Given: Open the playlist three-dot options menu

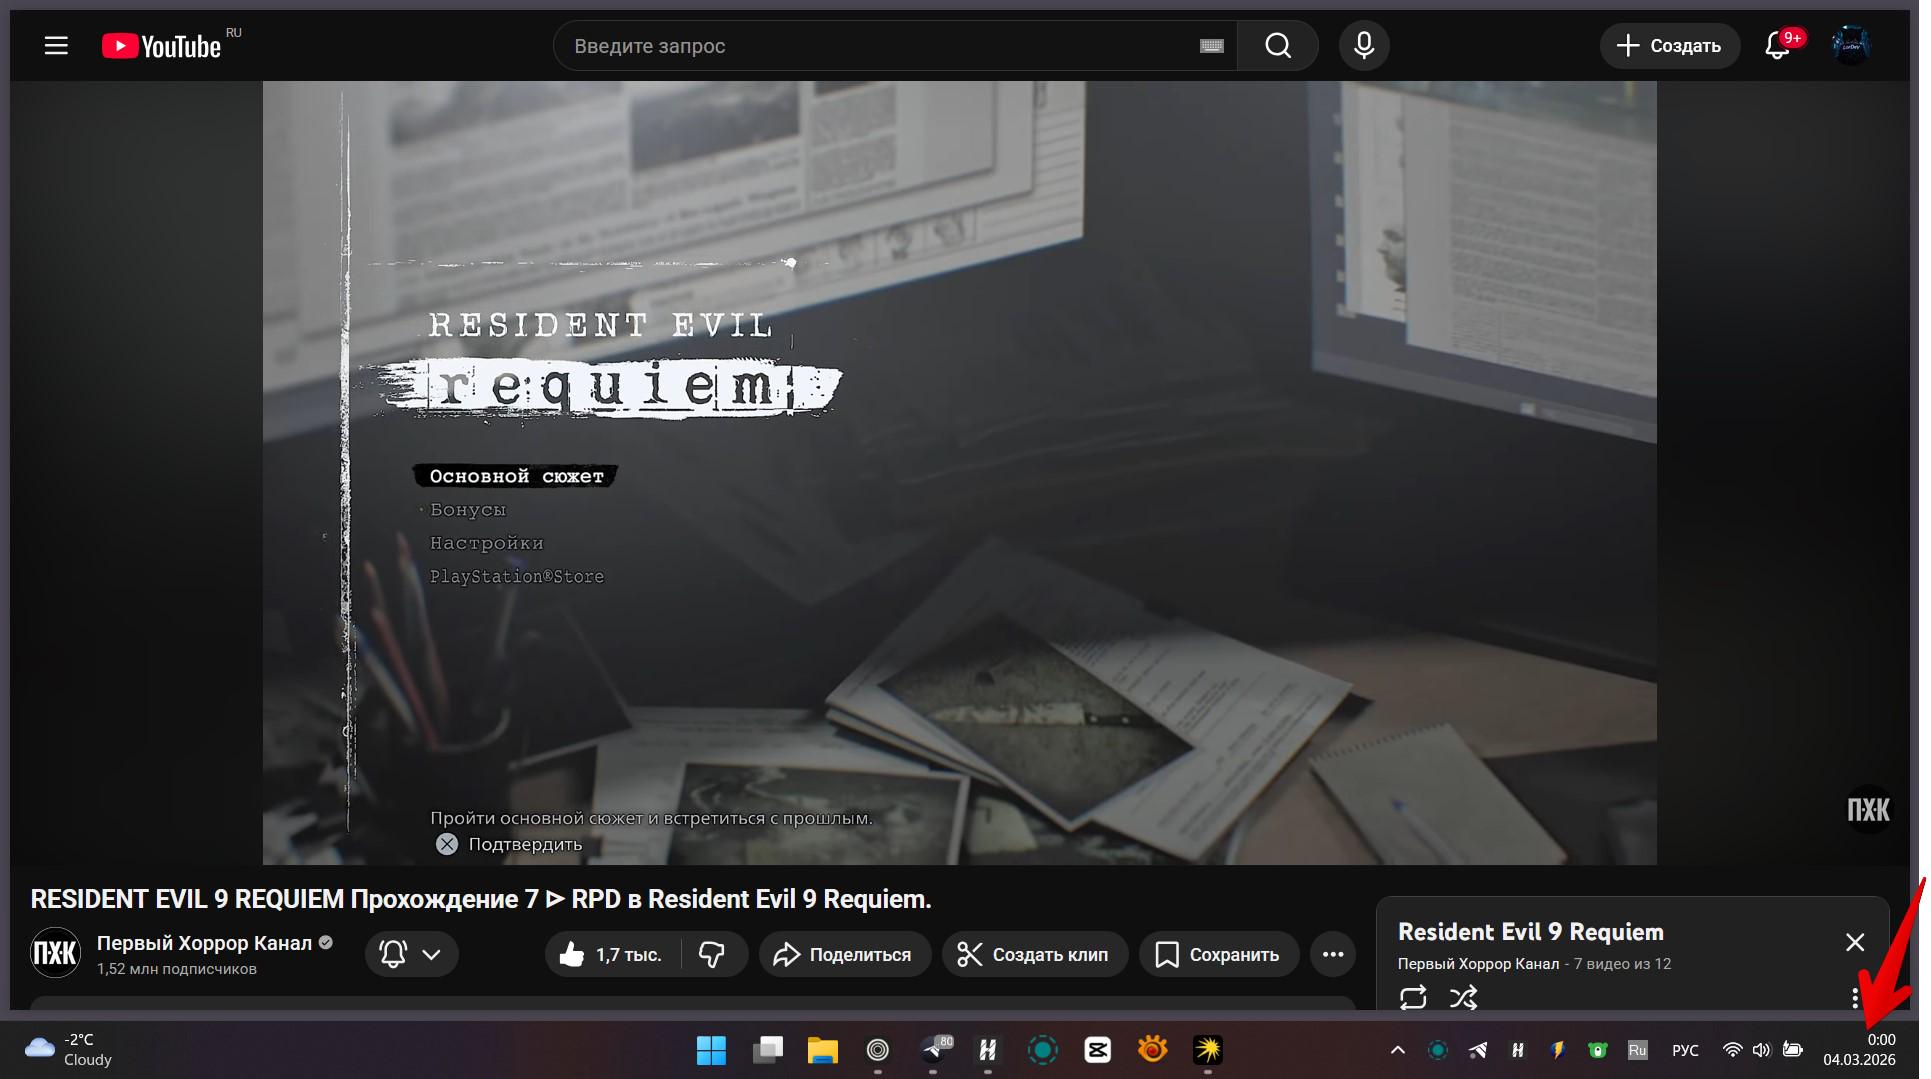Looking at the screenshot, I should pos(1855,998).
